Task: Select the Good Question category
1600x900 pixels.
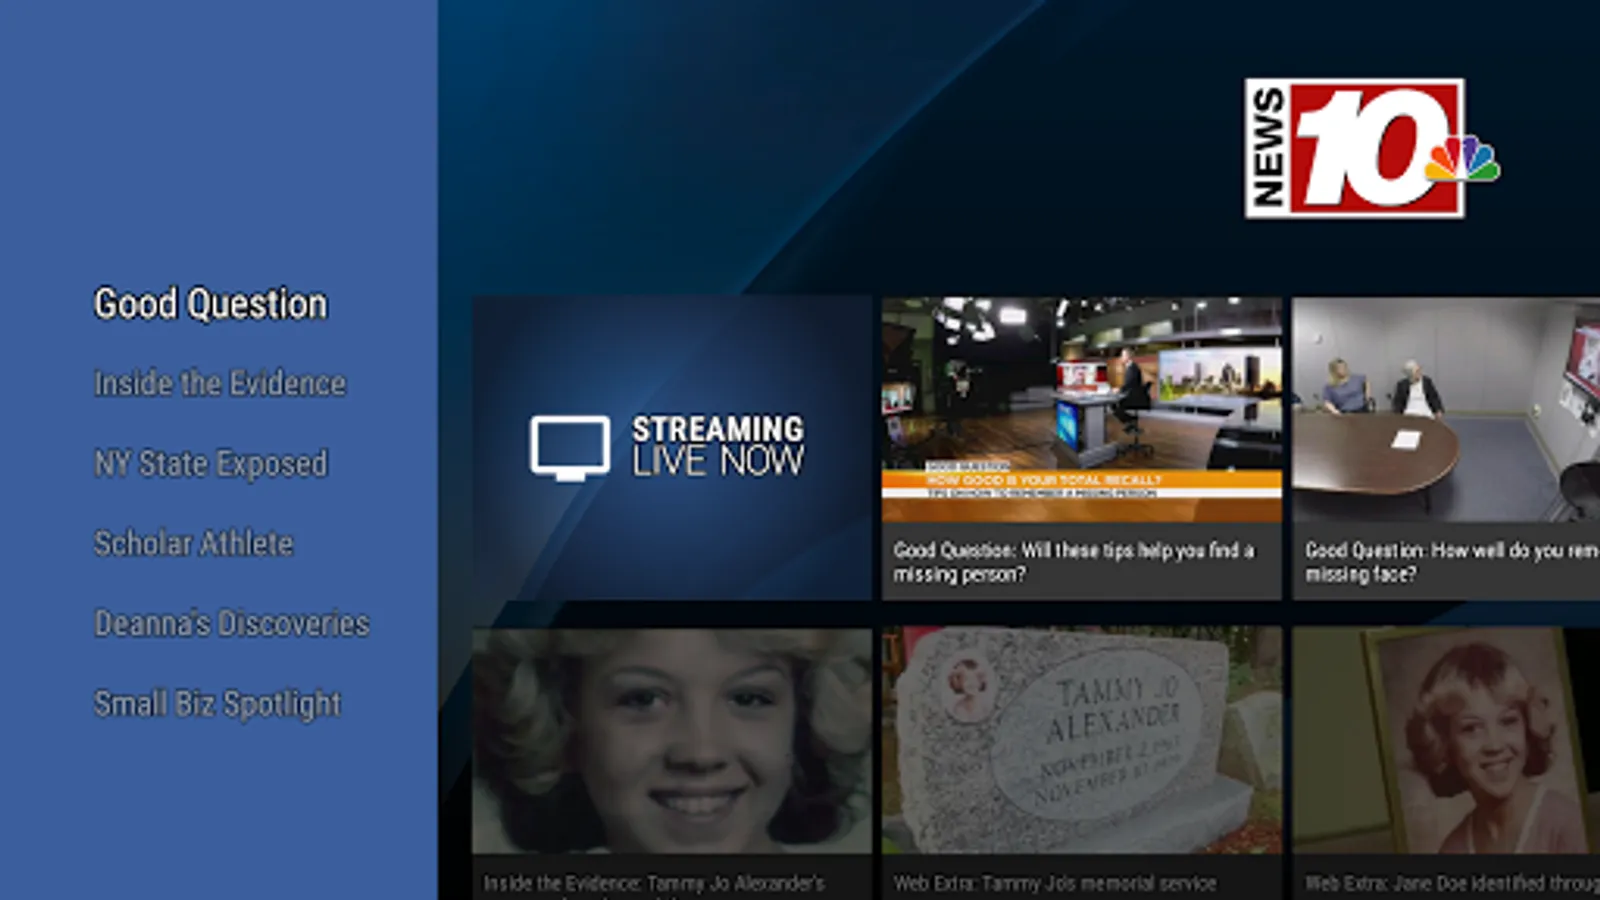Action: (210, 304)
